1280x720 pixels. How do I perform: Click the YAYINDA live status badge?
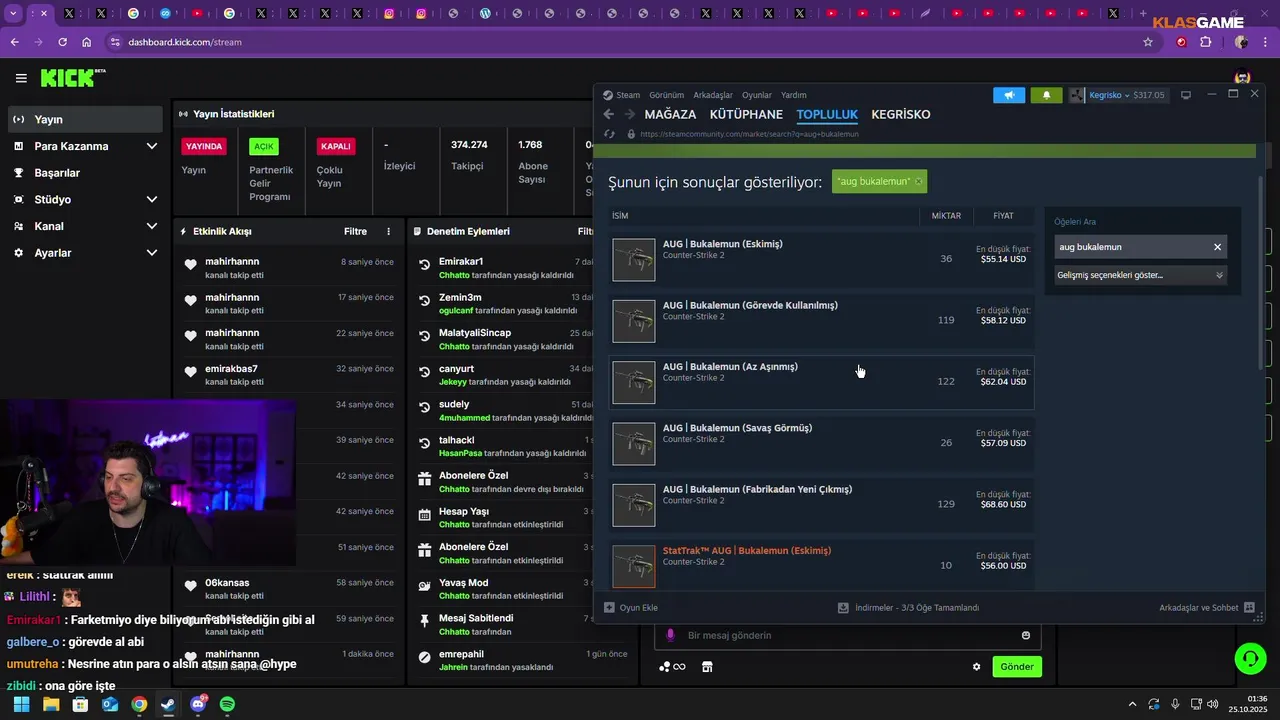point(204,146)
